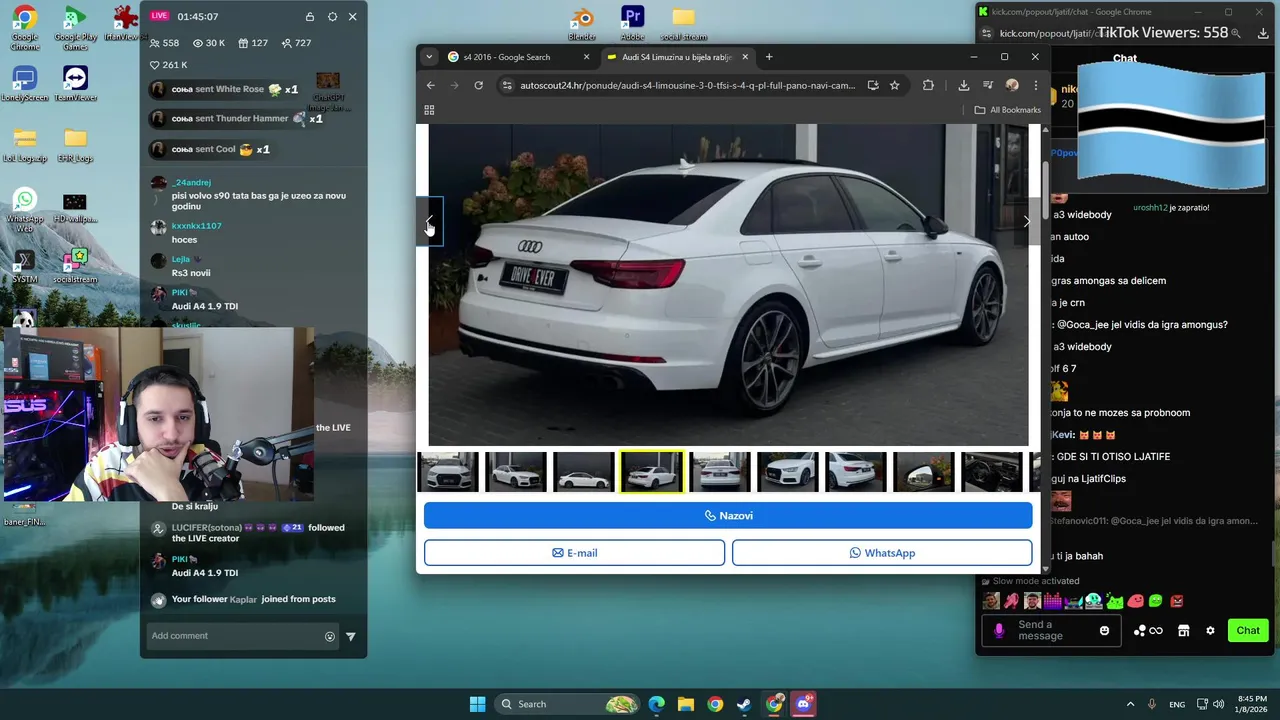Open Discord from the taskbar
This screenshot has width=1280, height=720.
pyautogui.click(x=803, y=704)
